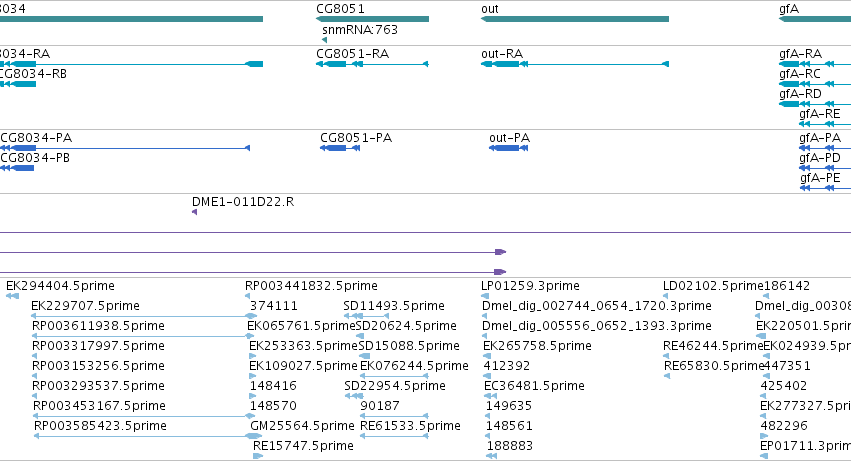This screenshot has width=851, height=461.
Task: Click the 148416 feature label
Action: click(273, 386)
